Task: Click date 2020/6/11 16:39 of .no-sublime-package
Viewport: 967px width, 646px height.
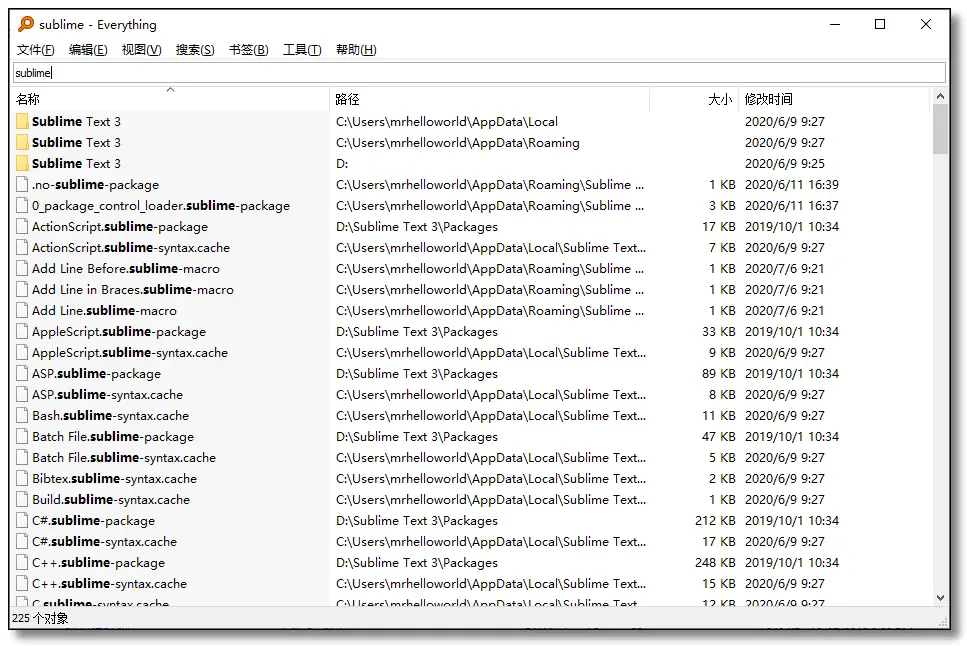Action: tap(792, 184)
